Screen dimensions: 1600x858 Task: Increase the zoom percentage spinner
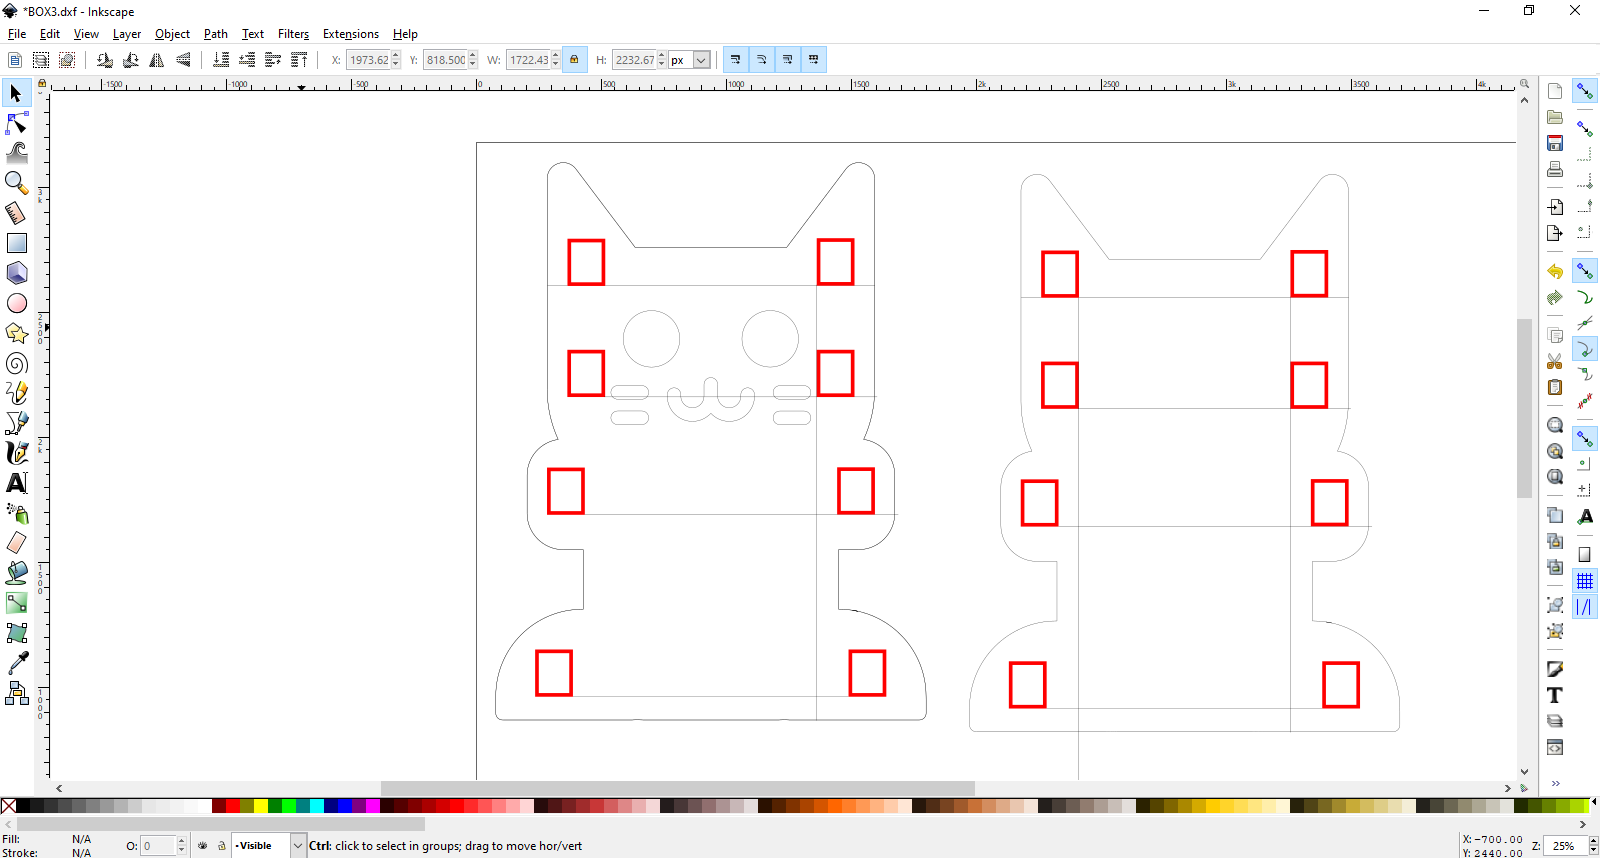coord(1593,842)
